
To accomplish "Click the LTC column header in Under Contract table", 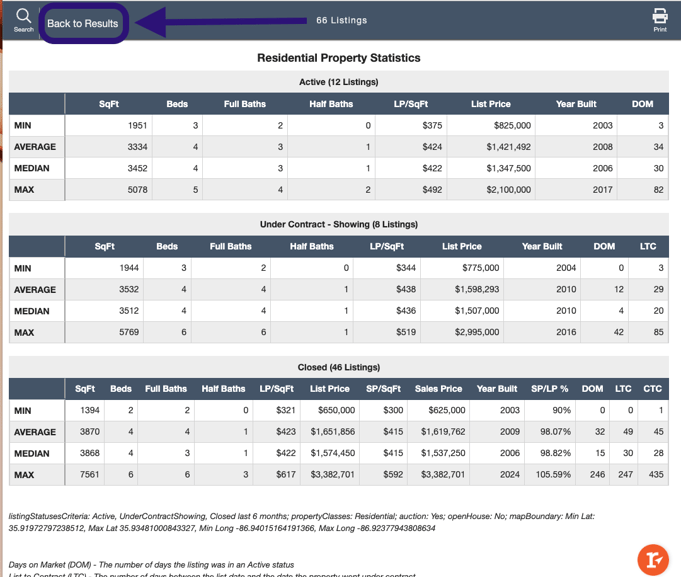I will coord(648,247).
